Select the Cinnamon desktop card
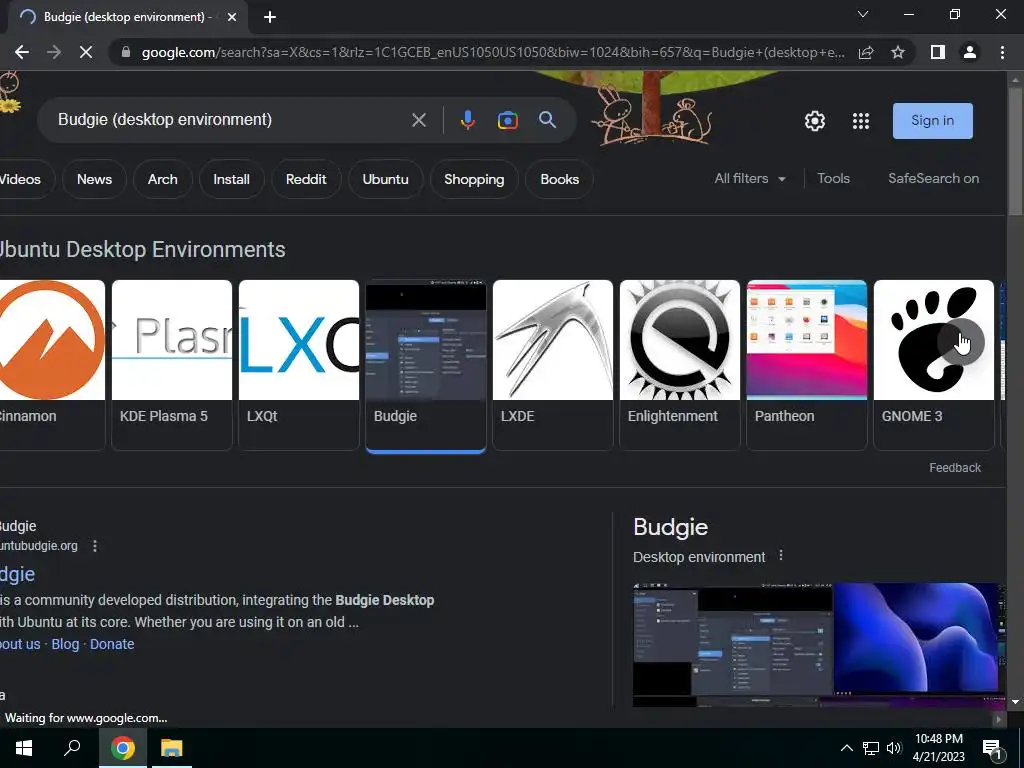This screenshot has width=1024, height=768. click(52, 365)
